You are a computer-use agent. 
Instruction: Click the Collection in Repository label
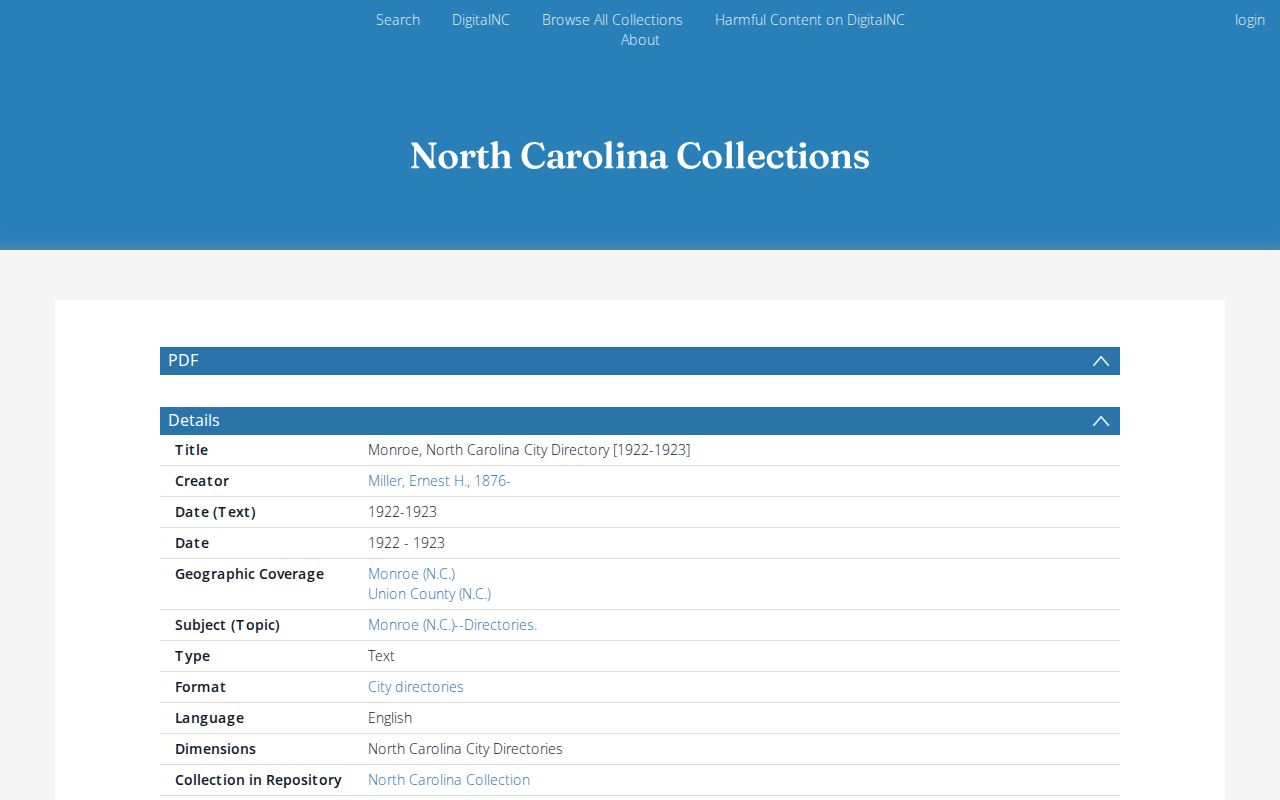click(258, 780)
